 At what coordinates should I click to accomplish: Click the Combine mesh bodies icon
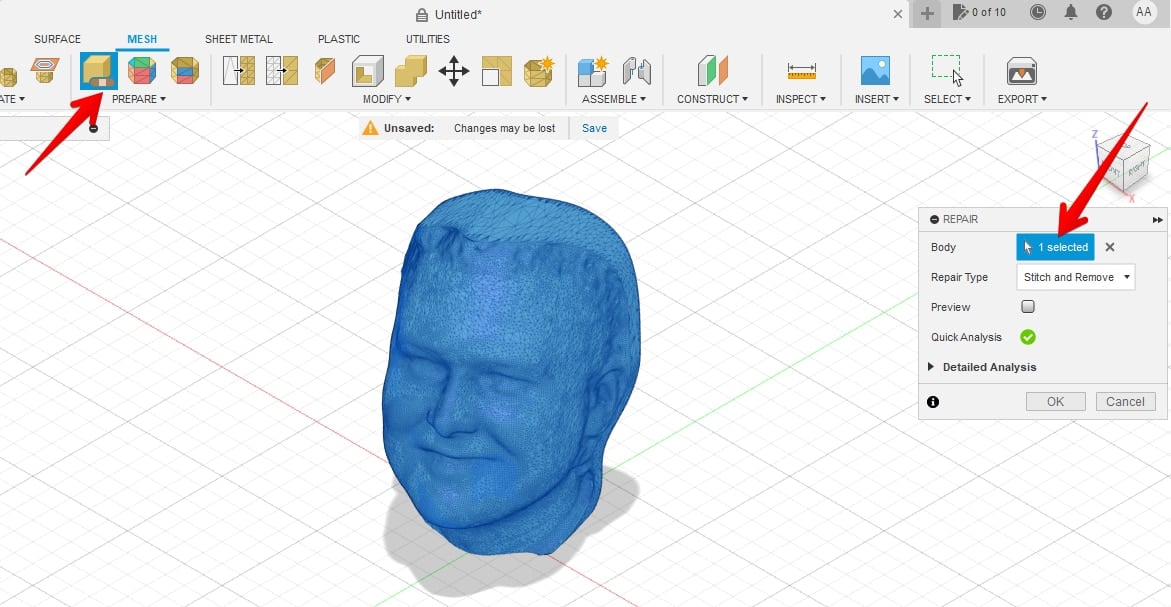click(411, 71)
